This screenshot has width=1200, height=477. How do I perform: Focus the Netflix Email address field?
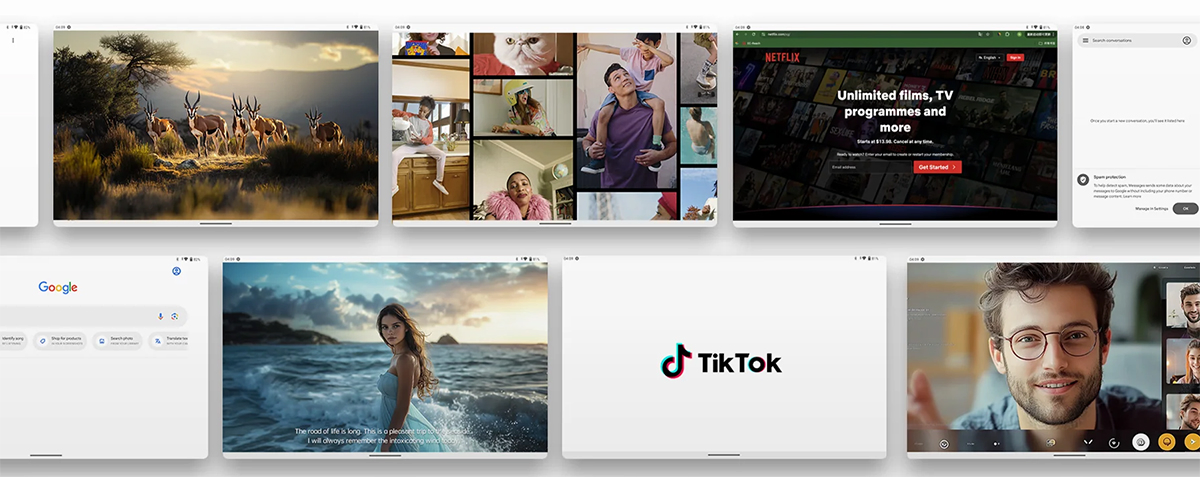pyautogui.click(x=870, y=167)
